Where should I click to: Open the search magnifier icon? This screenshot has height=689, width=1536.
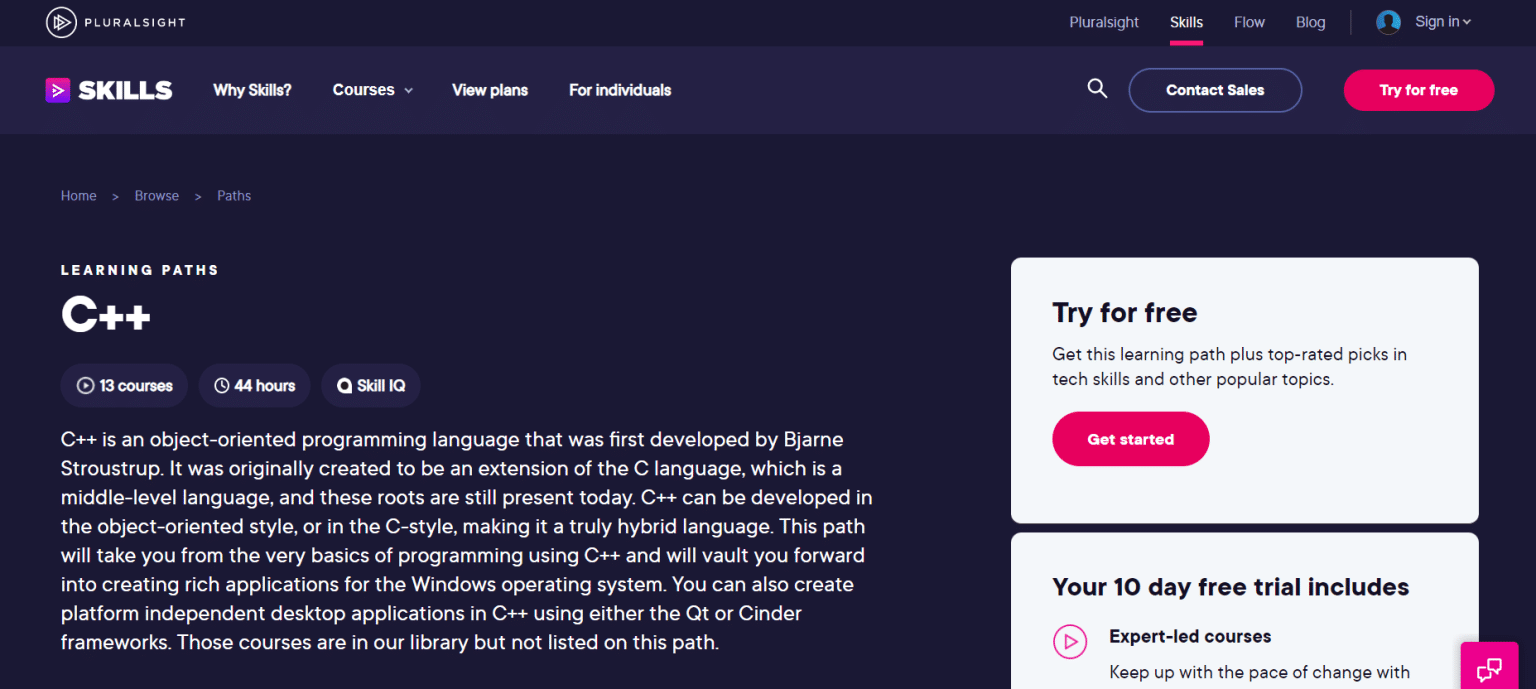(x=1097, y=88)
